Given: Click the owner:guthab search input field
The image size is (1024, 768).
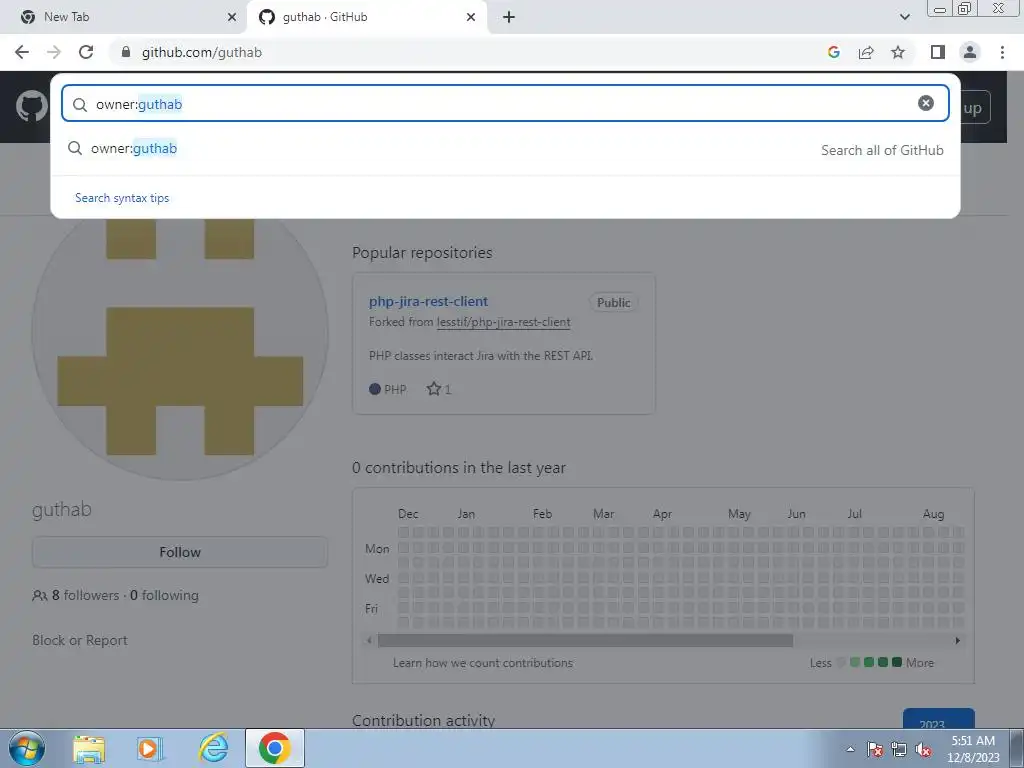Looking at the screenshot, I should [x=505, y=103].
